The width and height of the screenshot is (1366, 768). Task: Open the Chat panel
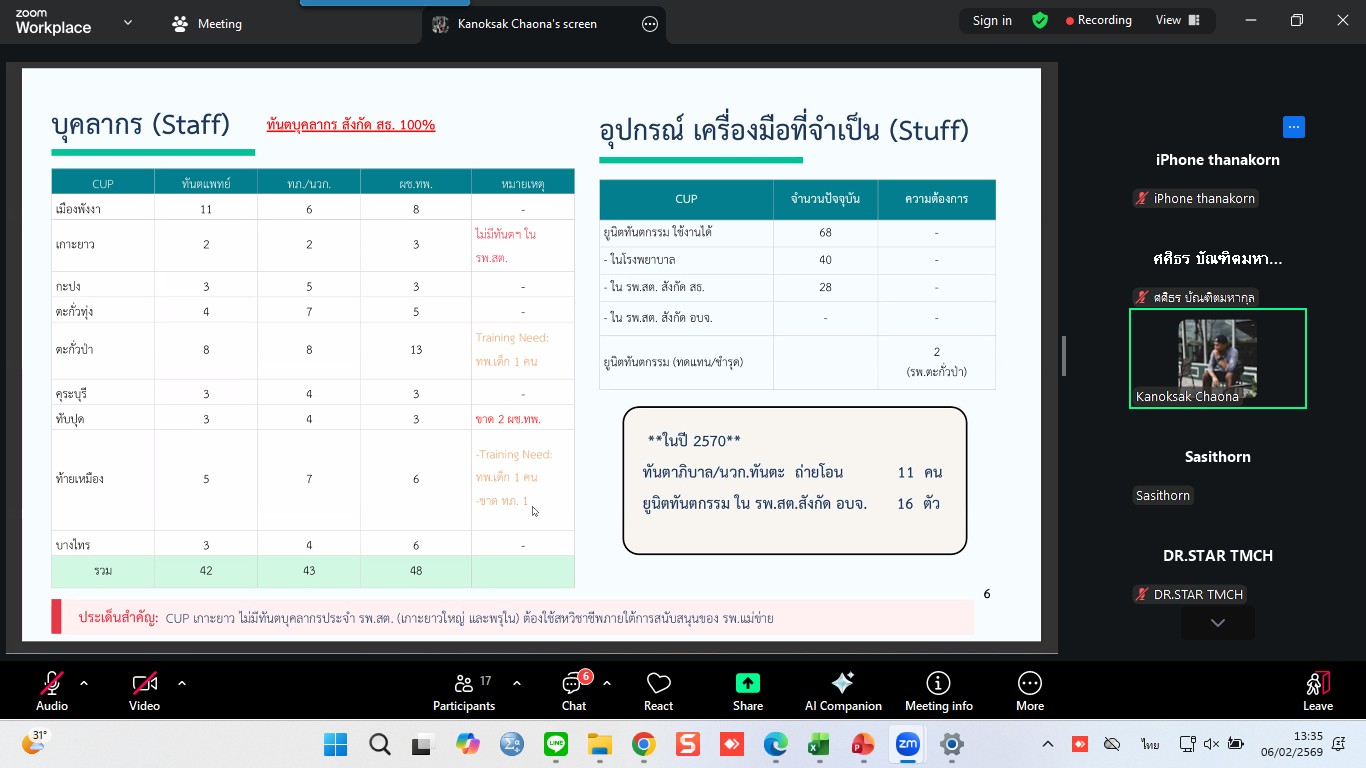[x=574, y=691]
